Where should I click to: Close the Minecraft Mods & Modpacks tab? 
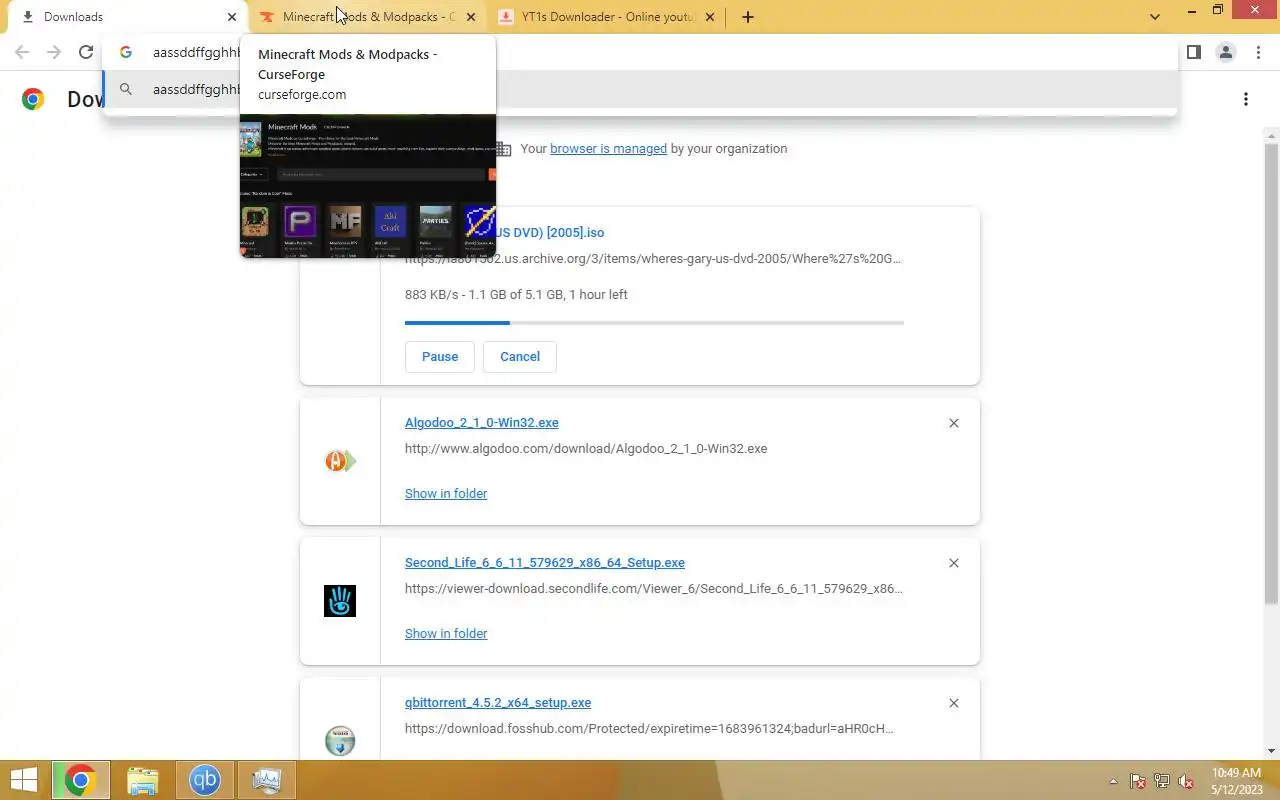471,17
